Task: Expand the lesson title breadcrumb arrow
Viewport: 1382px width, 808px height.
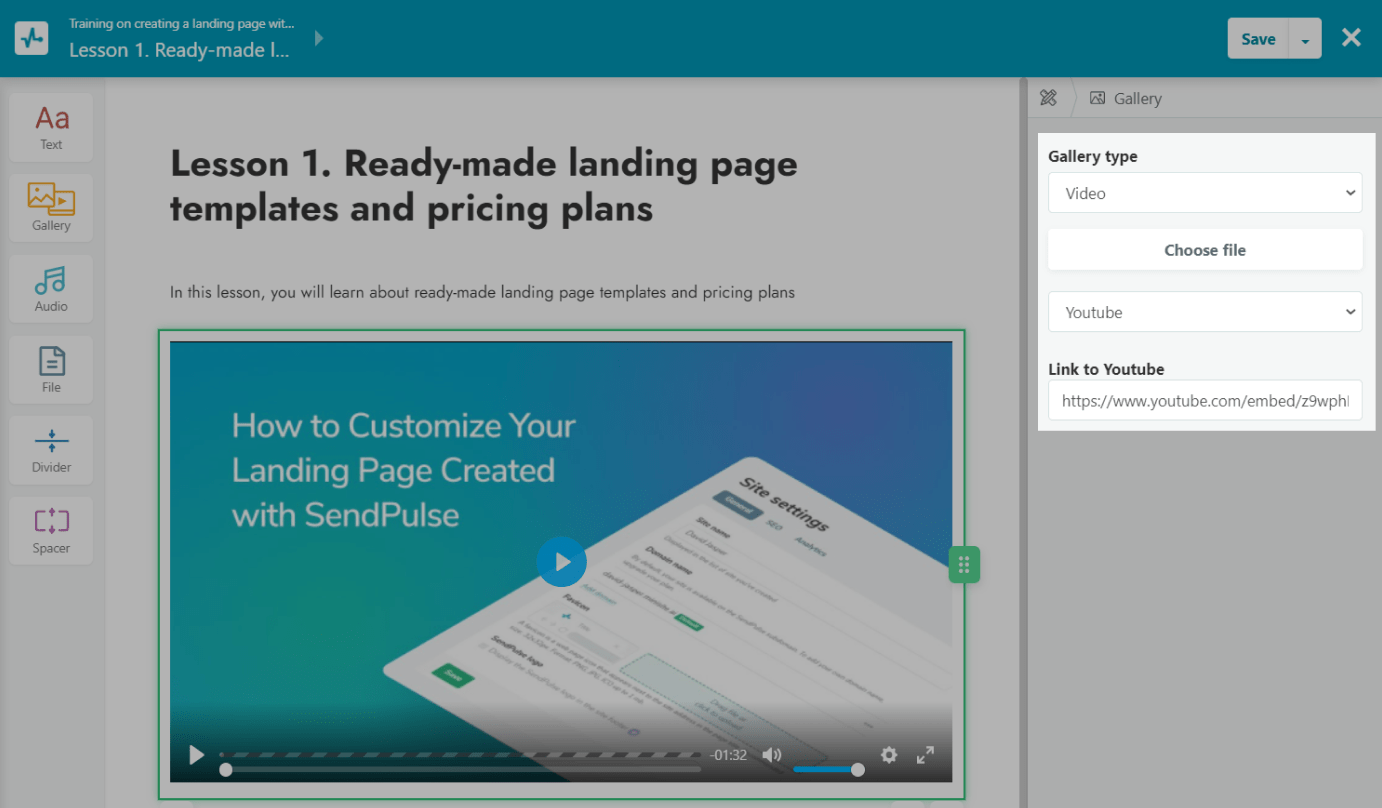Action: coord(319,38)
